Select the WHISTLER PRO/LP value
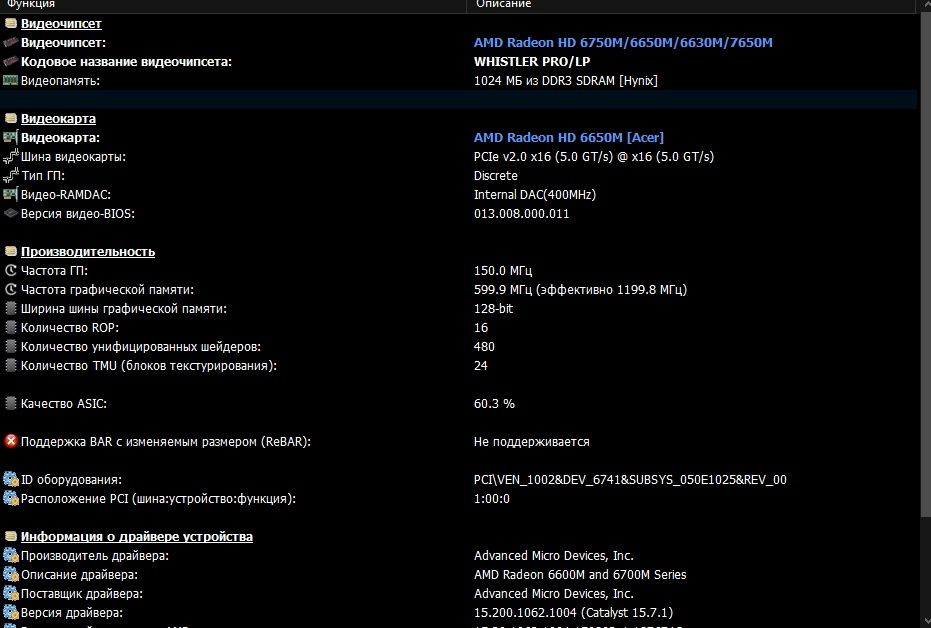 click(531, 62)
